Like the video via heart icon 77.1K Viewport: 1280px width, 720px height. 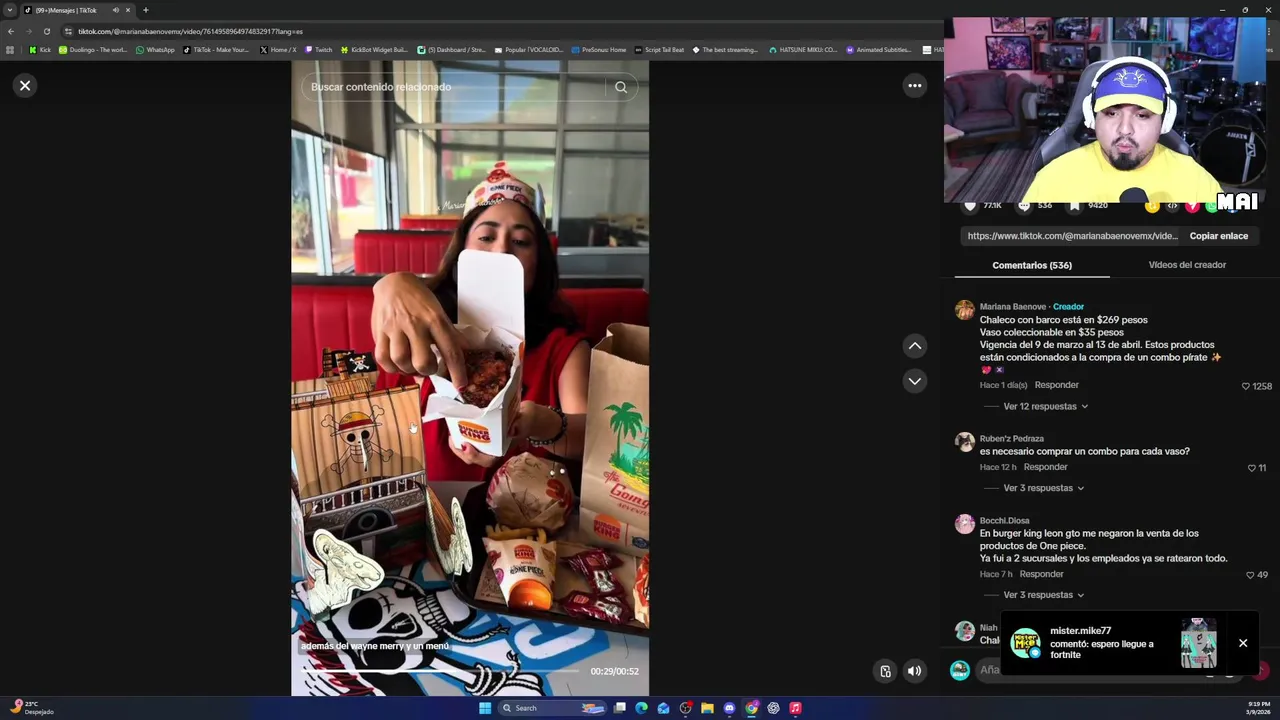[x=970, y=205]
